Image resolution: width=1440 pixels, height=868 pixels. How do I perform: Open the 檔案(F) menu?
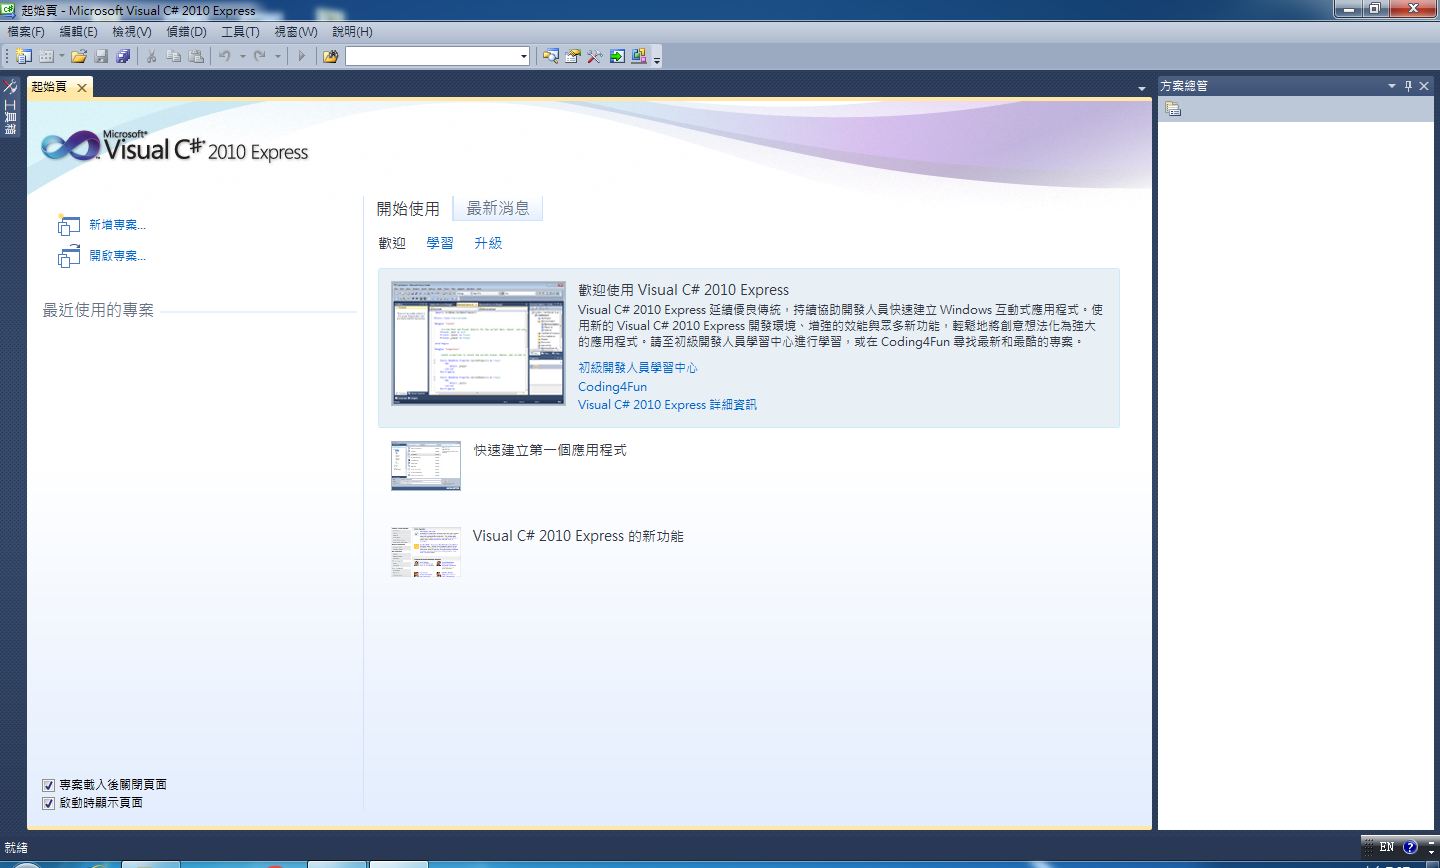[26, 32]
